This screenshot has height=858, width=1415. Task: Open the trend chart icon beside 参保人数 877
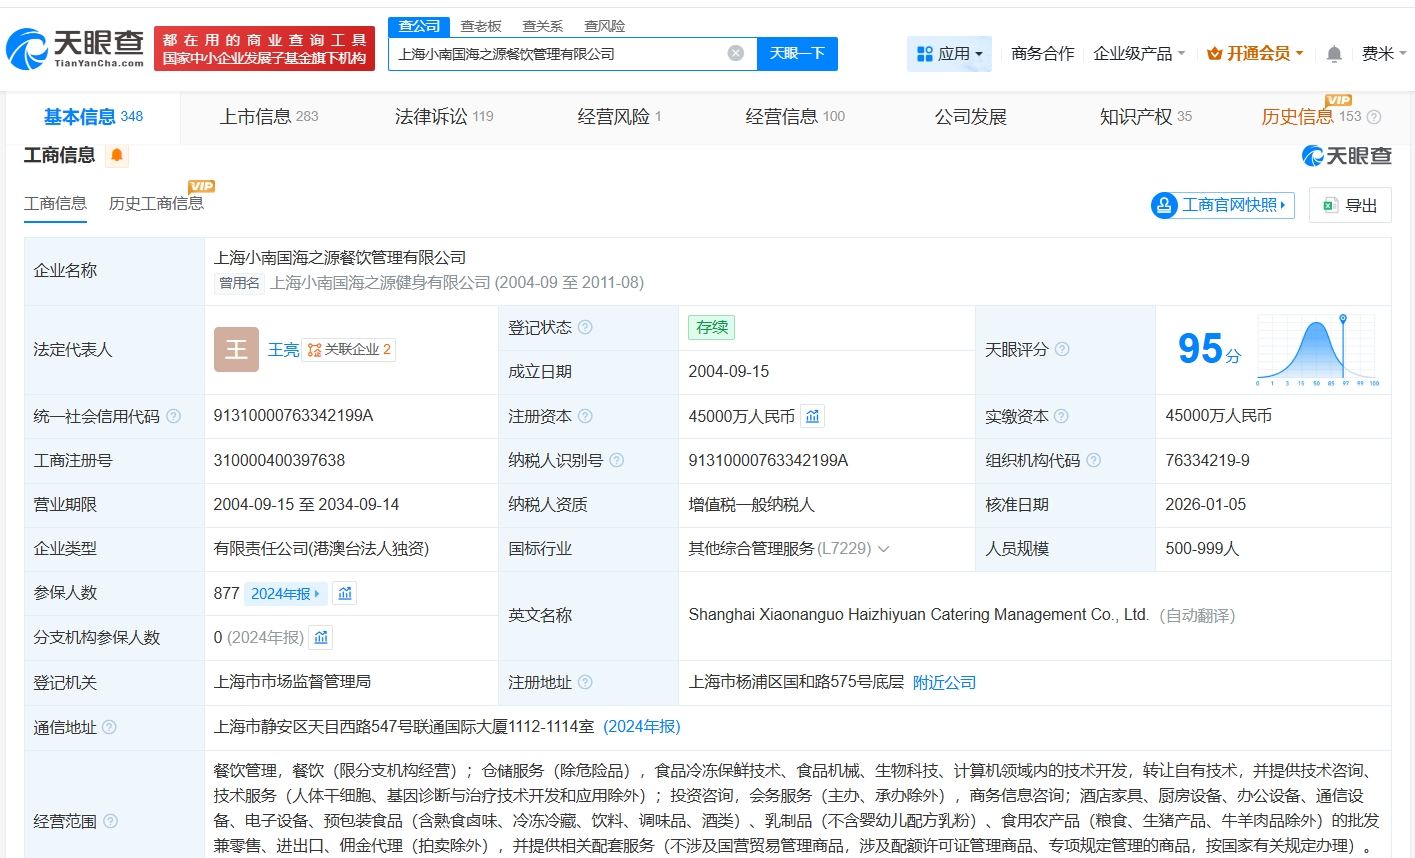[344, 593]
